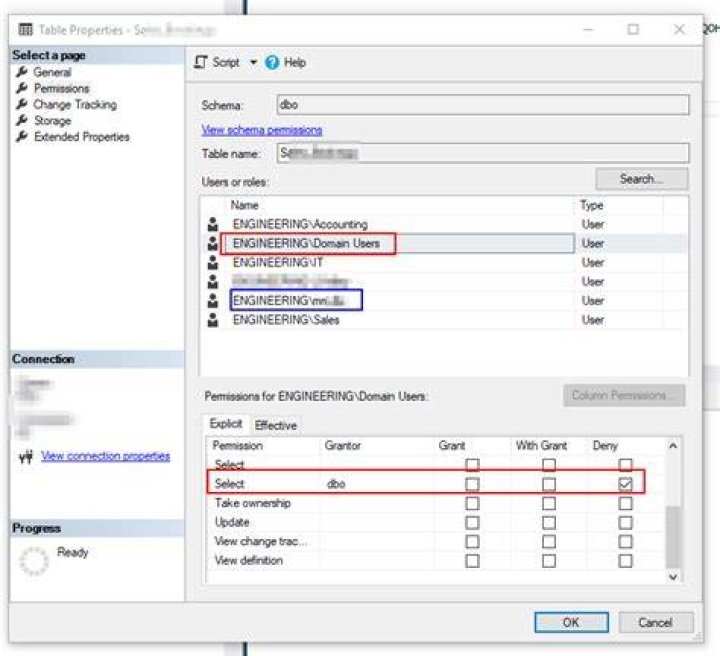Click the wrench icon beside Extended Properties
Viewport: 720px width, 656px height.
(22, 136)
